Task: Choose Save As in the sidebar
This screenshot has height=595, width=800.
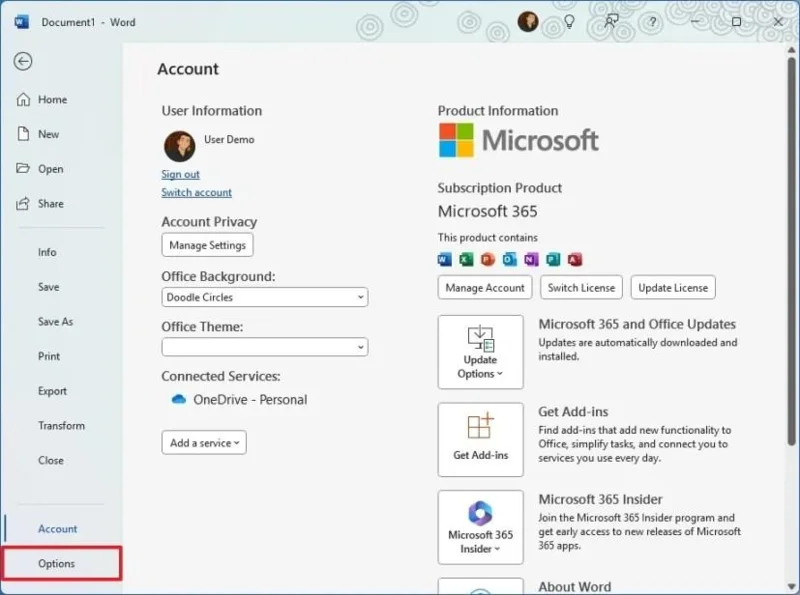Action: tap(55, 321)
